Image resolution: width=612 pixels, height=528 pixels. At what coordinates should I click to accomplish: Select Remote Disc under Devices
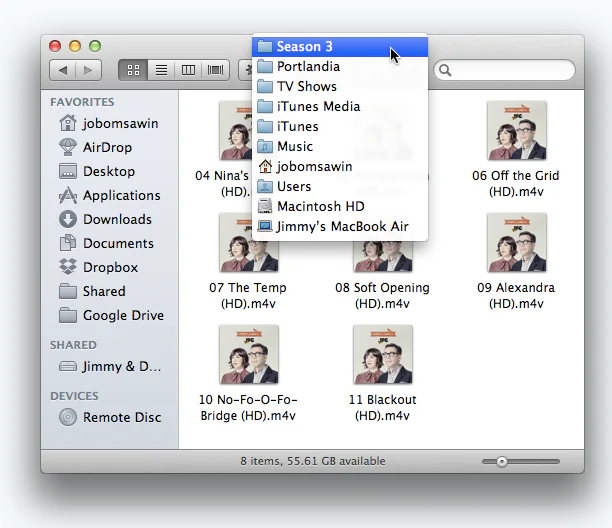click(x=109, y=417)
